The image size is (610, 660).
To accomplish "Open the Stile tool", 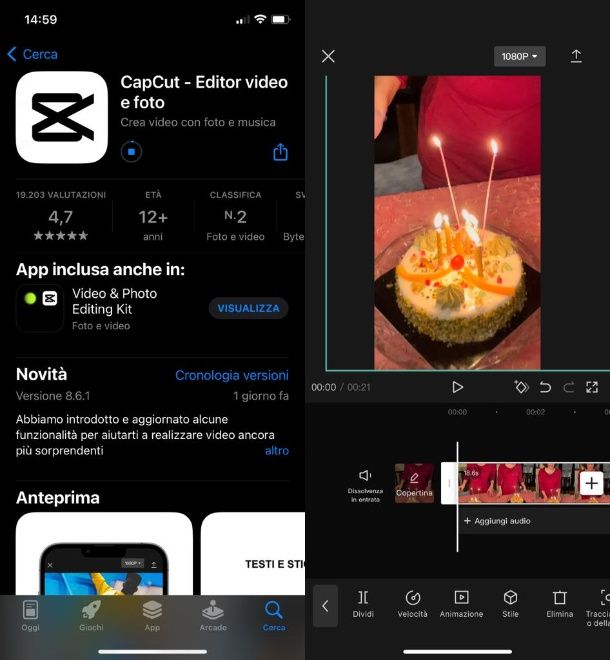I will [x=510, y=604].
